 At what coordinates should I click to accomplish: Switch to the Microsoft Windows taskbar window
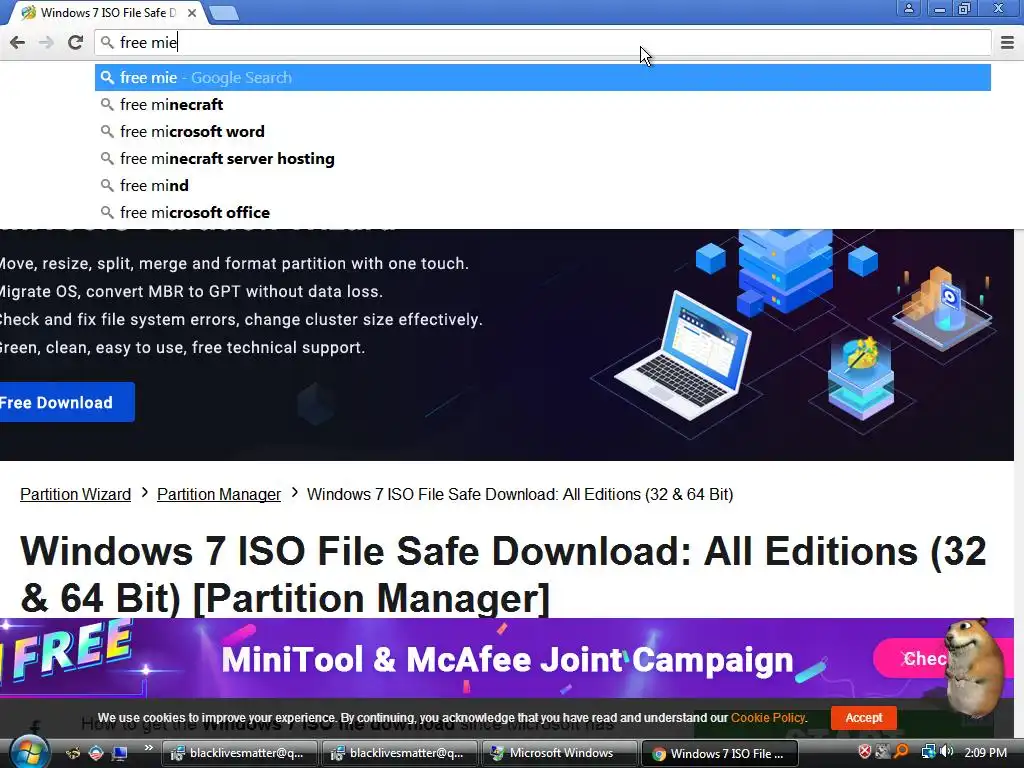coord(560,754)
